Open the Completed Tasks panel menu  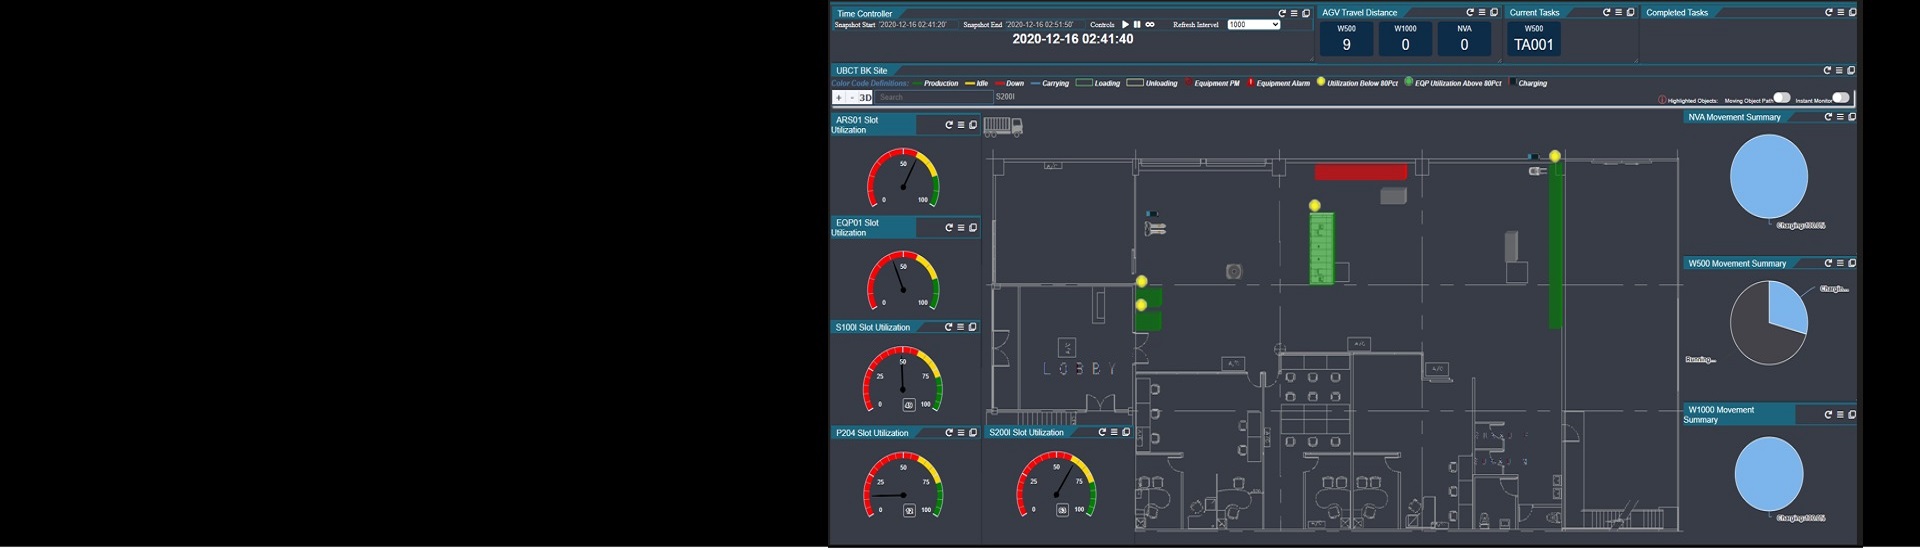pos(1841,12)
